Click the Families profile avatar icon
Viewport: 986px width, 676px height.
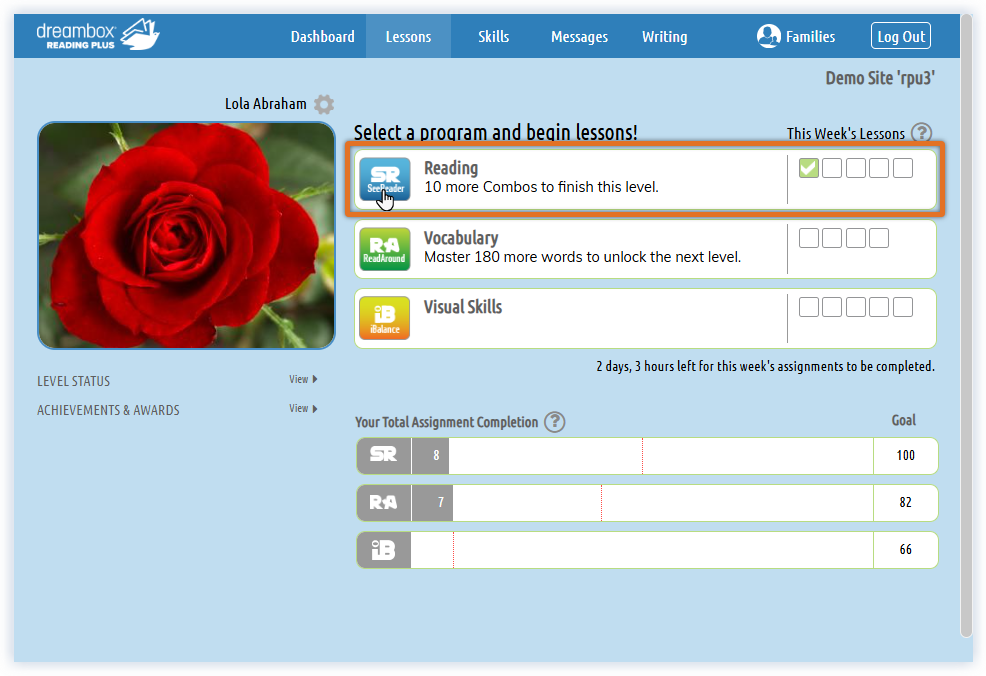click(x=768, y=36)
